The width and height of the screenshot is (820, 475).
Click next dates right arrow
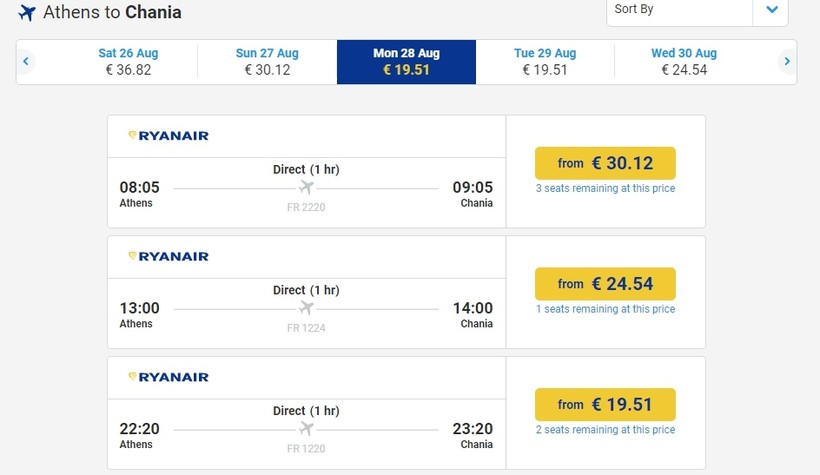[787, 62]
